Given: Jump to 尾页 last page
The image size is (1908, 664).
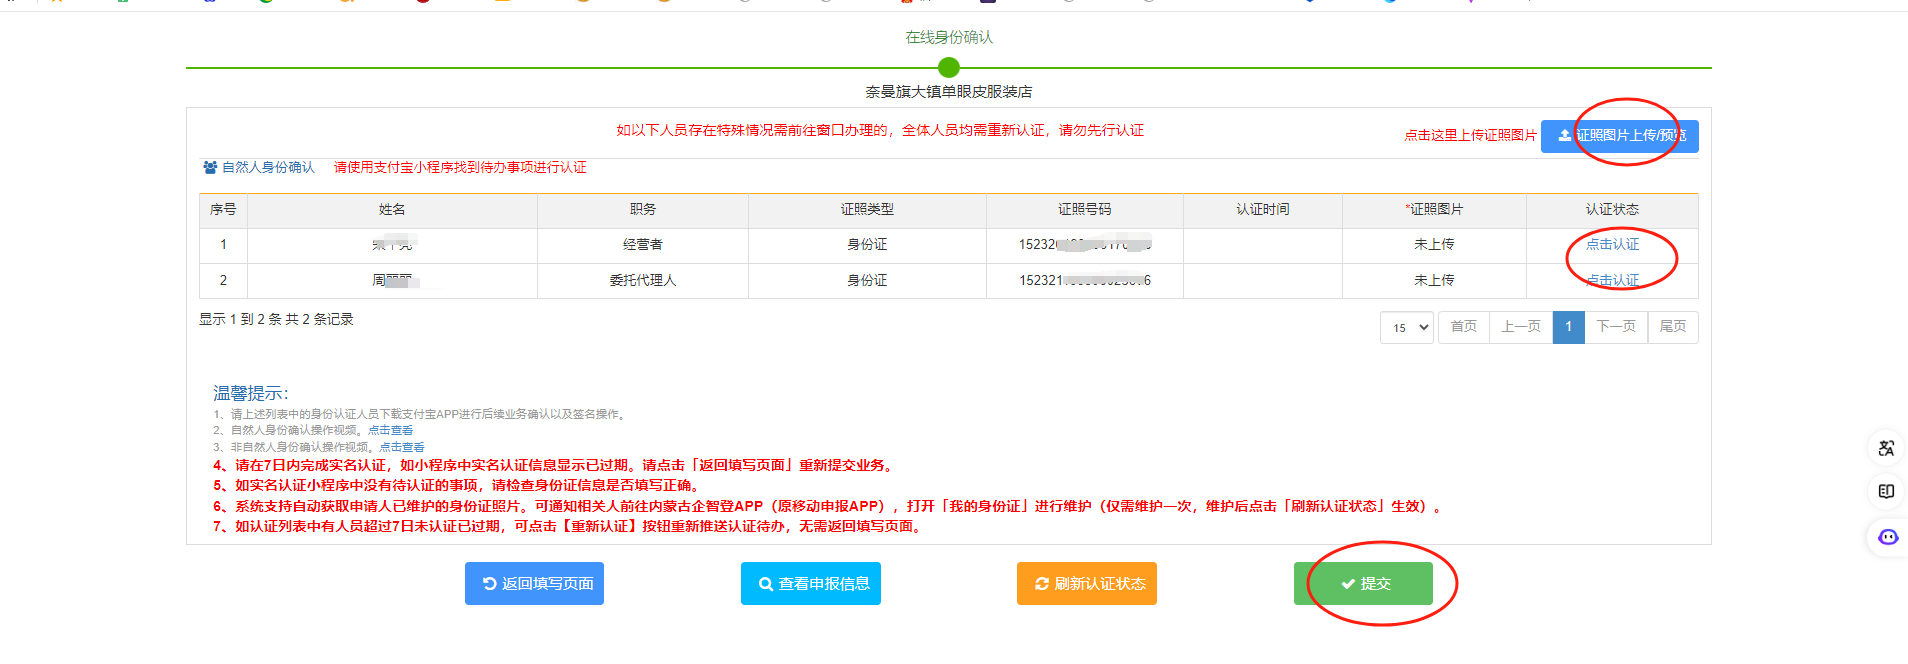Looking at the screenshot, I should click(1672, 327).
